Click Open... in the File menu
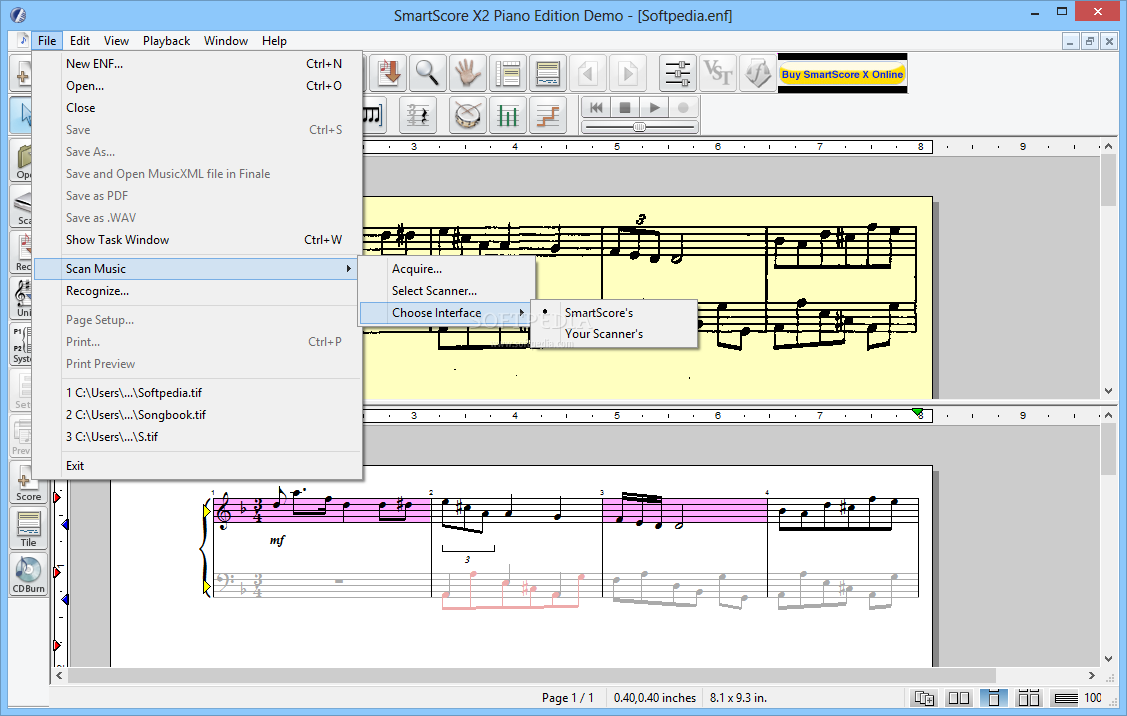 pos(196,86)
